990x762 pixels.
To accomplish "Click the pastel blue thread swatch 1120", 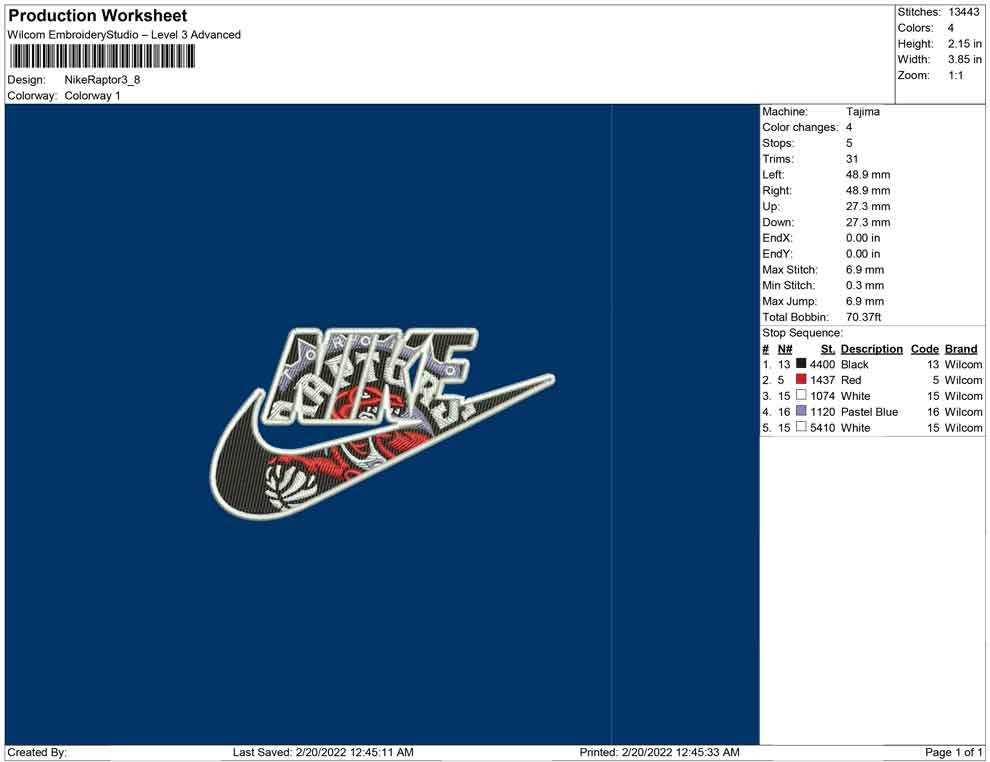I will point(801,411).
